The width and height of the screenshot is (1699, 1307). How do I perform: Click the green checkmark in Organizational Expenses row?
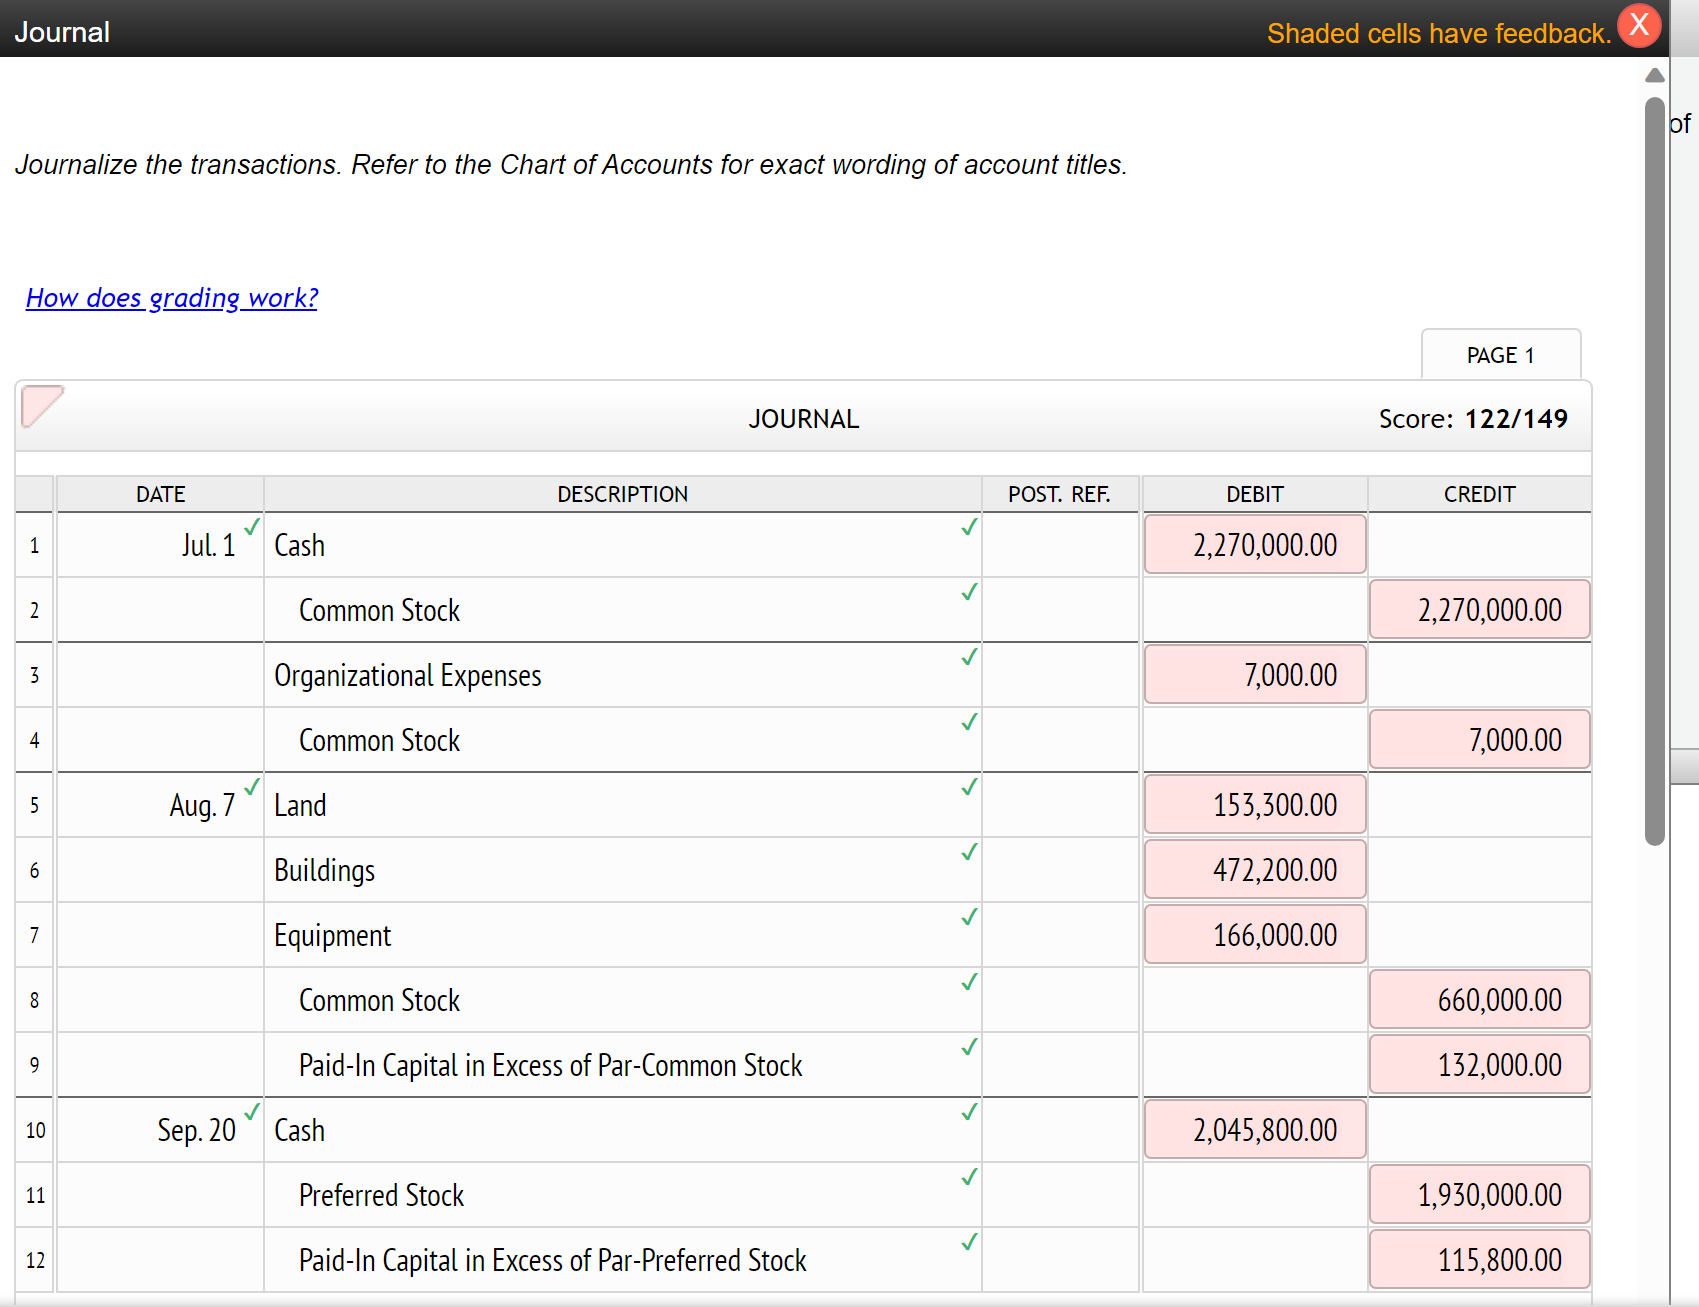[969, 656]
